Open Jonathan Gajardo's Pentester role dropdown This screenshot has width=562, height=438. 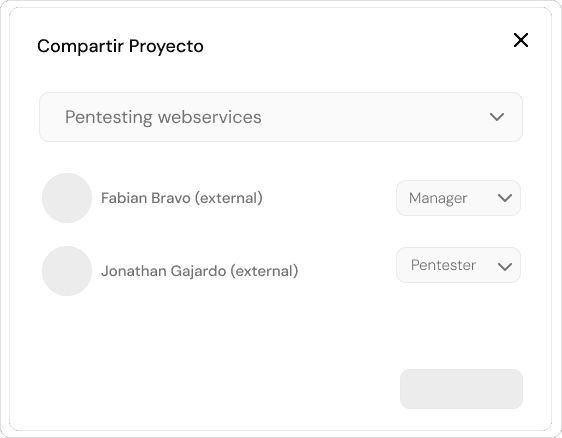point(458,265)
